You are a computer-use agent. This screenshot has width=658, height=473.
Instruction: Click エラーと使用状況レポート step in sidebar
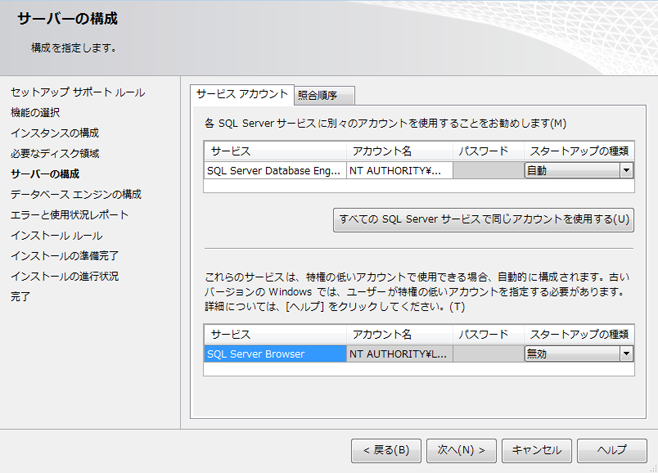70,215
